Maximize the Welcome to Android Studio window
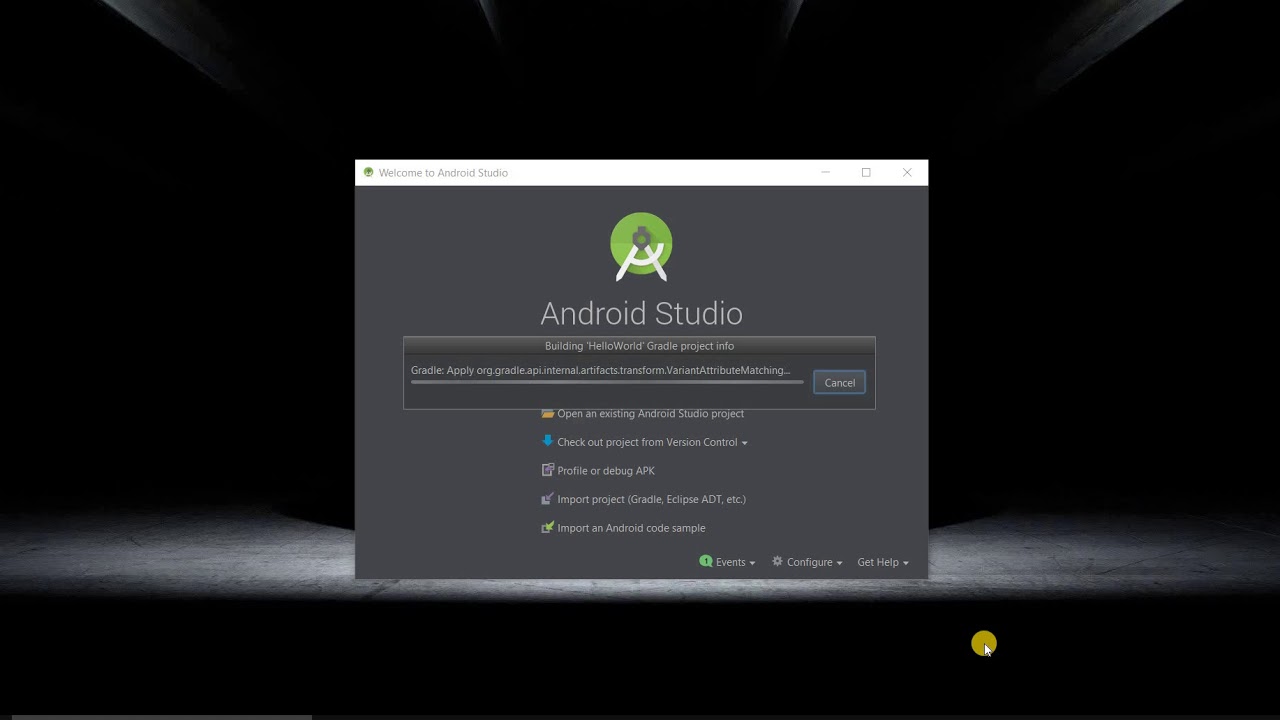Screen dimensions: 1280x720 pos(866,172)
